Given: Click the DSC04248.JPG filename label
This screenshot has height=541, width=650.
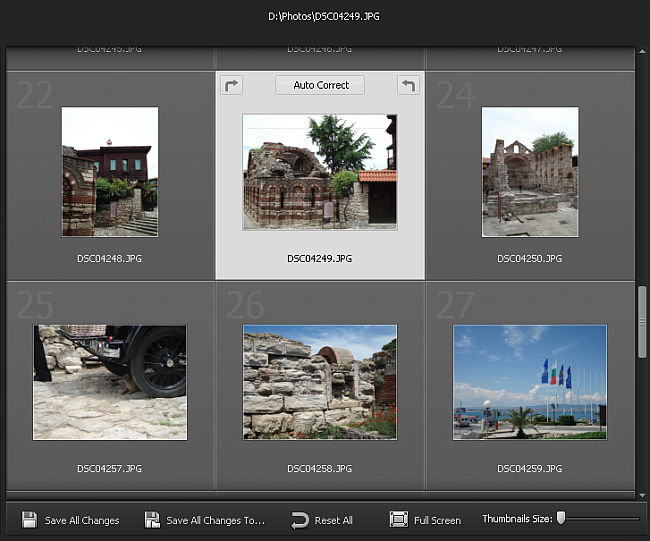Looking at the screenshot, I should [109, 259].
